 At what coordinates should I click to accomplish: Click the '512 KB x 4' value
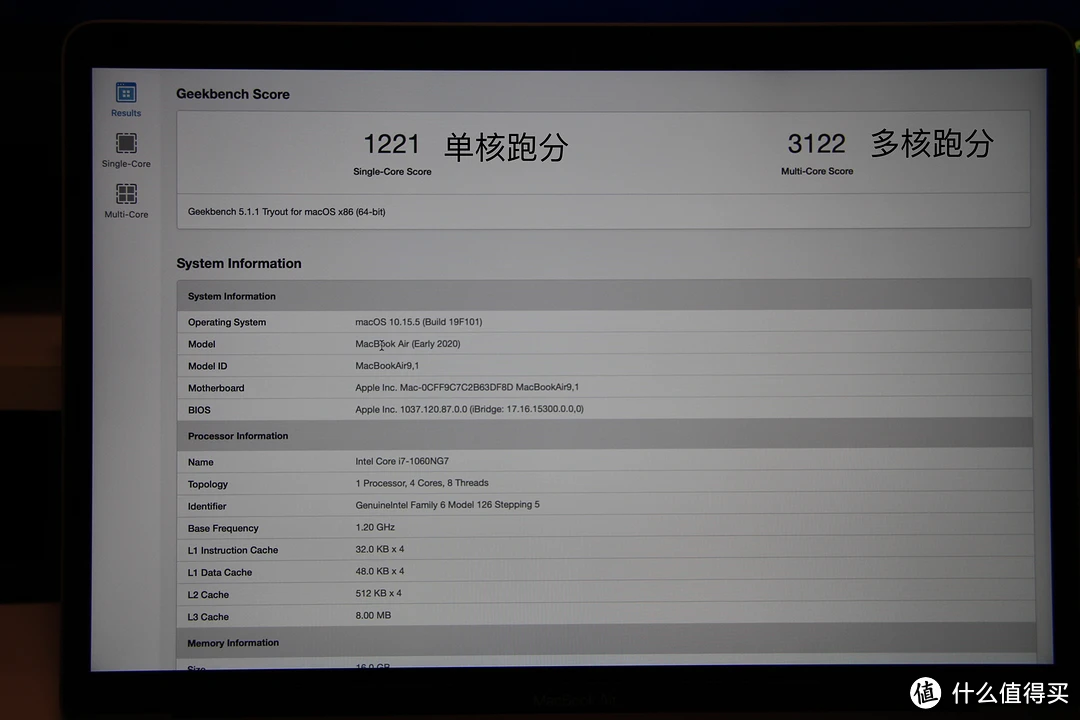pyautogui.click(x=378, y=593)
